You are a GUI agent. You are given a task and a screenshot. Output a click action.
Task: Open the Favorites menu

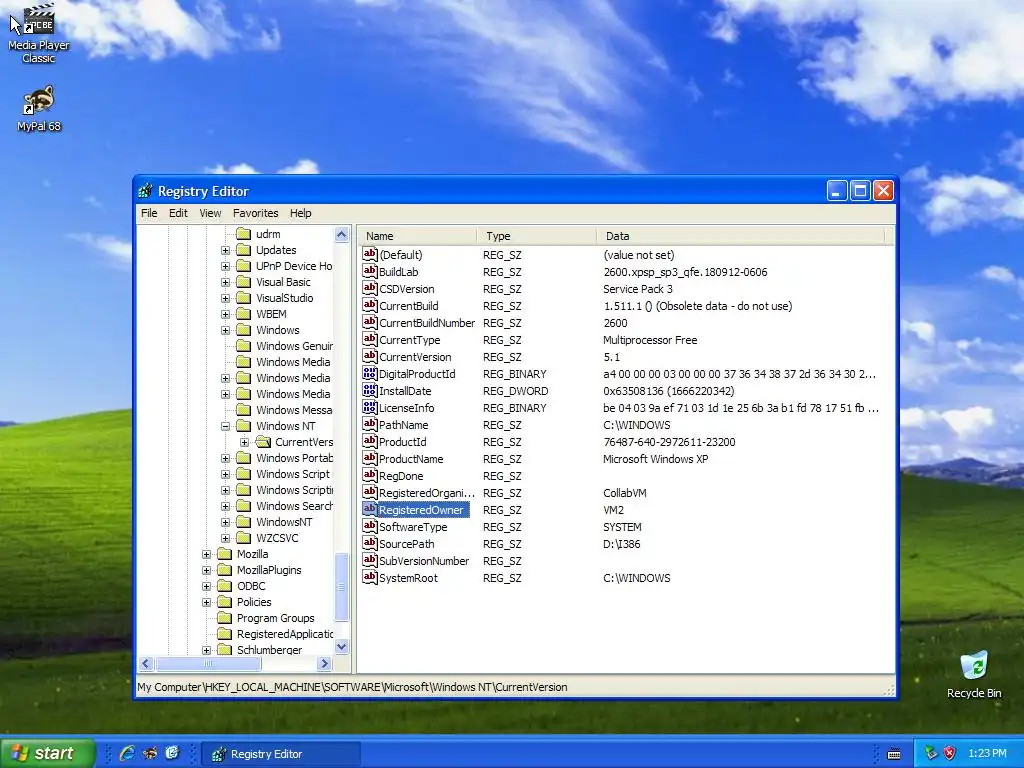coord(255,213)
